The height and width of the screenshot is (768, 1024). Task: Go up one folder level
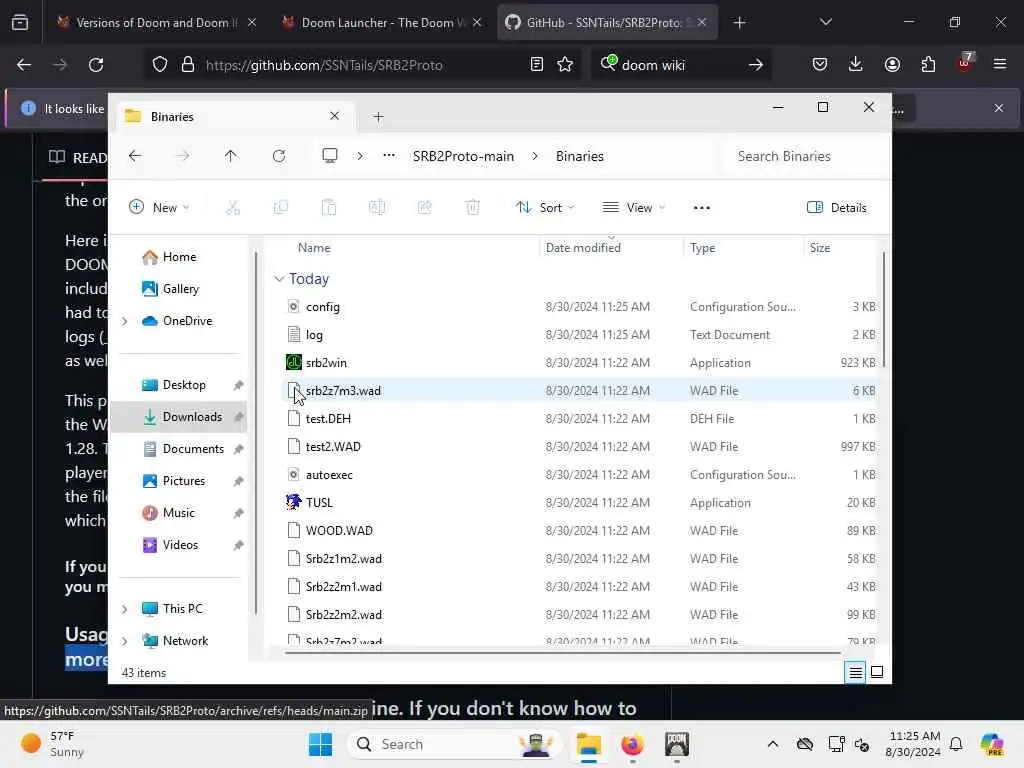(x=231, y=156)
